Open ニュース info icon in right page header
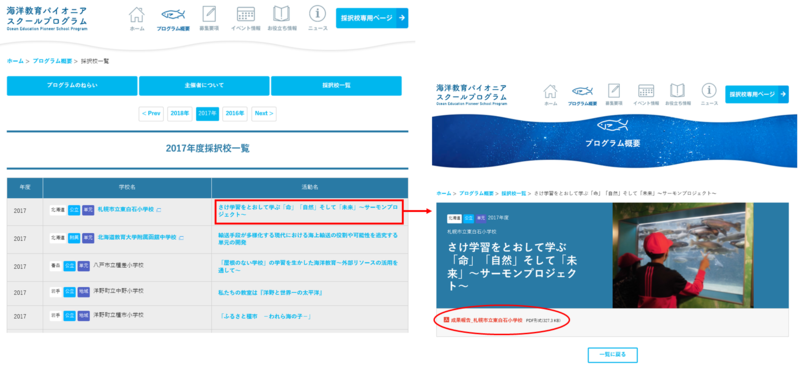Image resolution: width=800 pixels, height=370 pixels. click(x=709, y=94)
